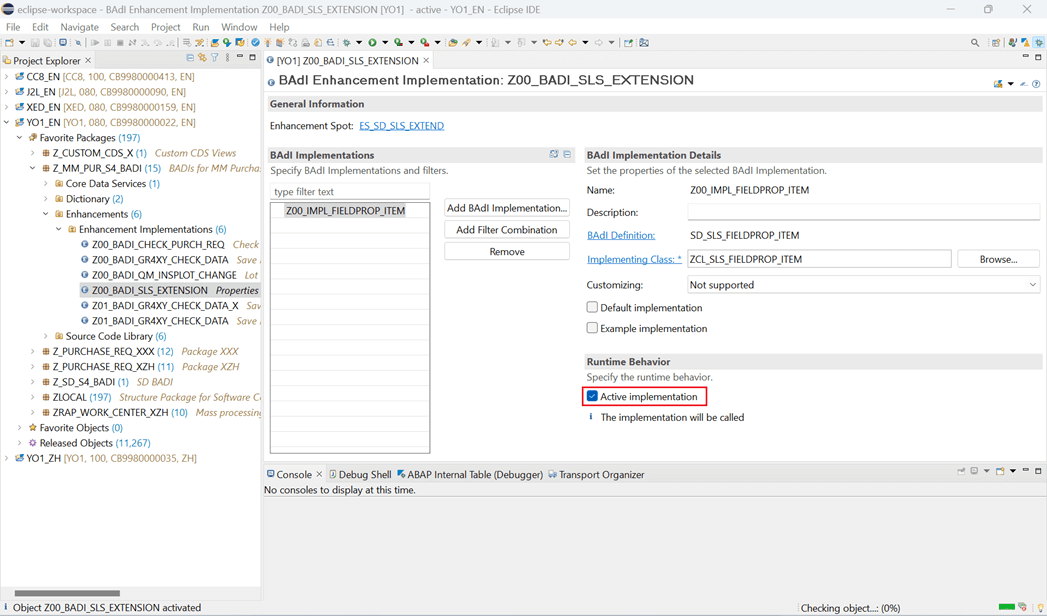The image size is (1047, 616).
Task: Select the ABAP perspective icon at top right
Action: 1038,42
